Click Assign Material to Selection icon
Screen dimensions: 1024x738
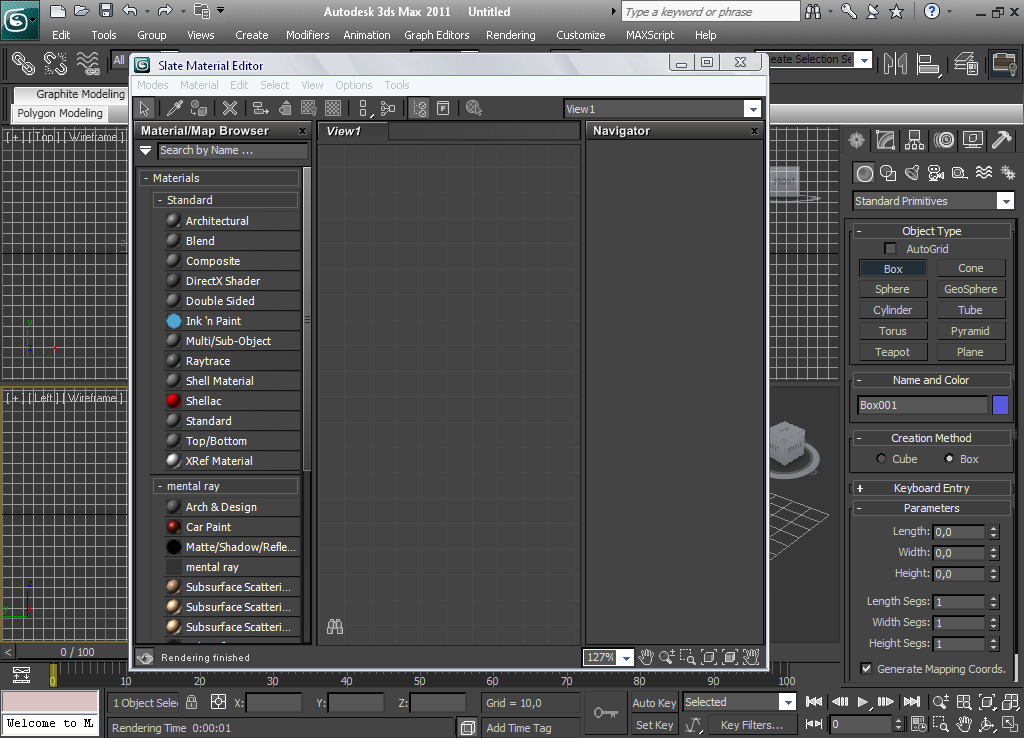tap(199, 108)
